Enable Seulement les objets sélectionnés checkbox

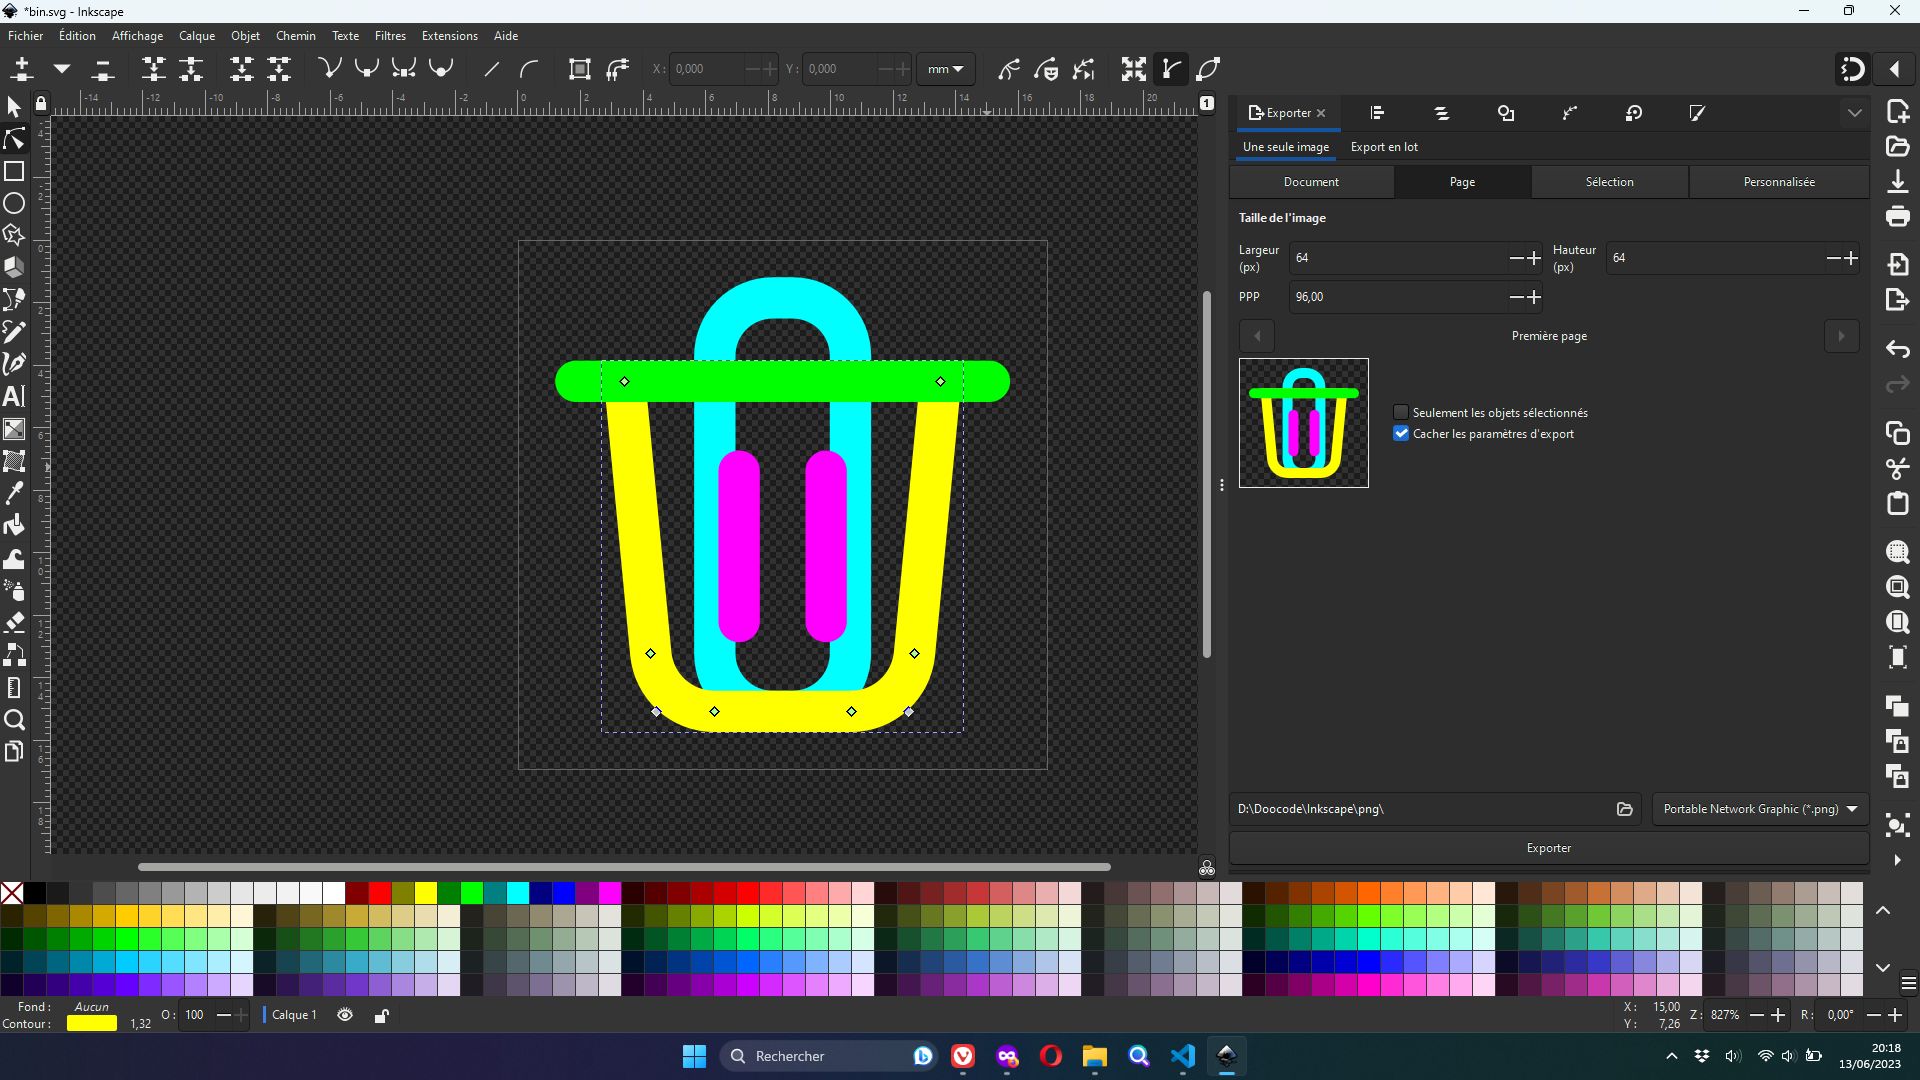pyautogui.click(x=1401, y=412)
